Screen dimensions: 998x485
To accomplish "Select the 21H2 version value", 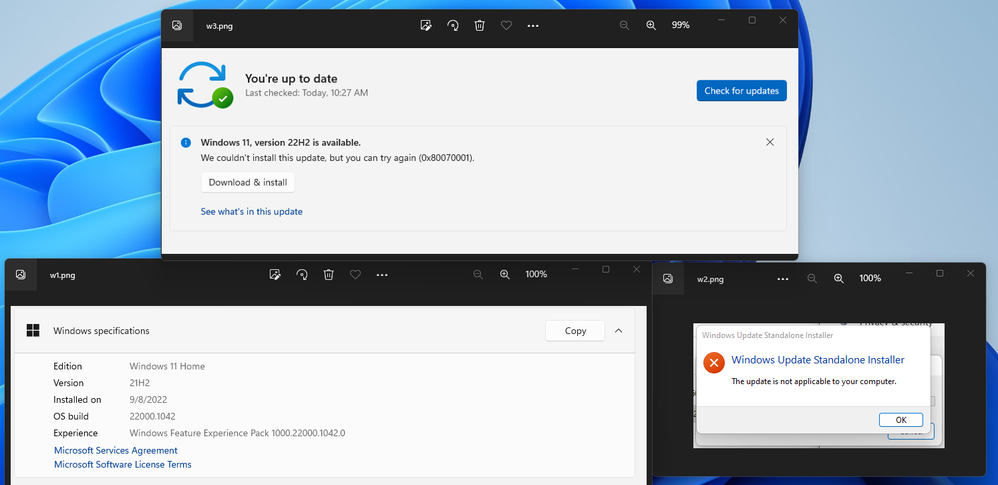I will click(139, 383).
